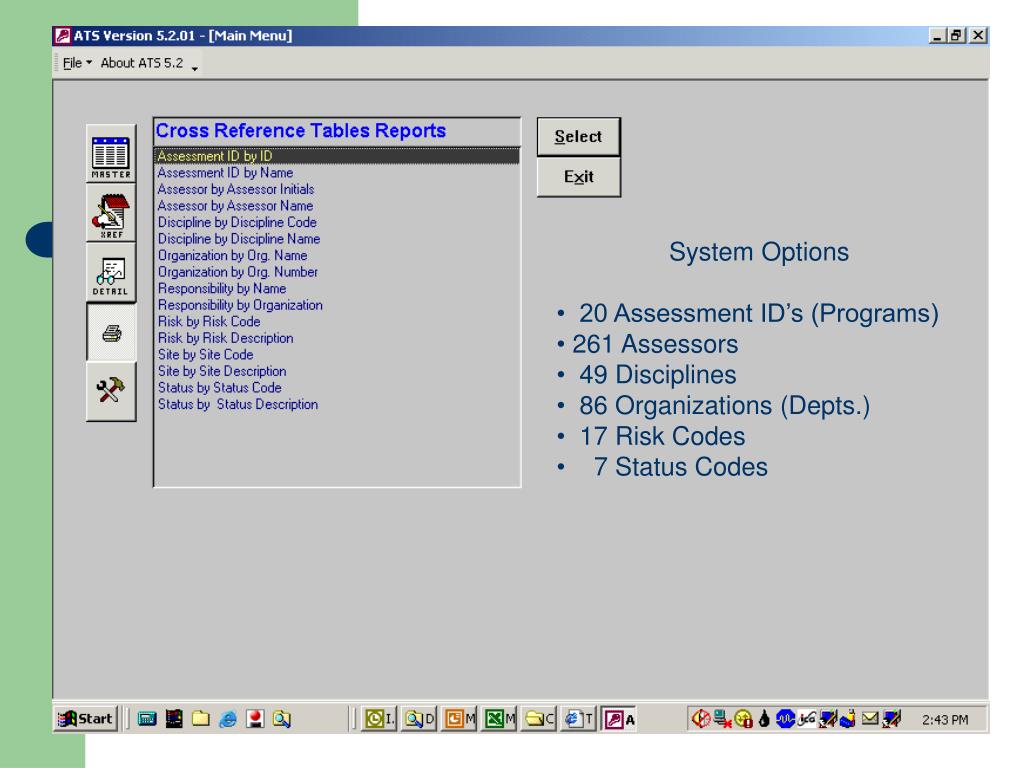Open the hammer and wrench tools icon
1024x768 pixels.
pyautogui.click(x=111, y=392)
